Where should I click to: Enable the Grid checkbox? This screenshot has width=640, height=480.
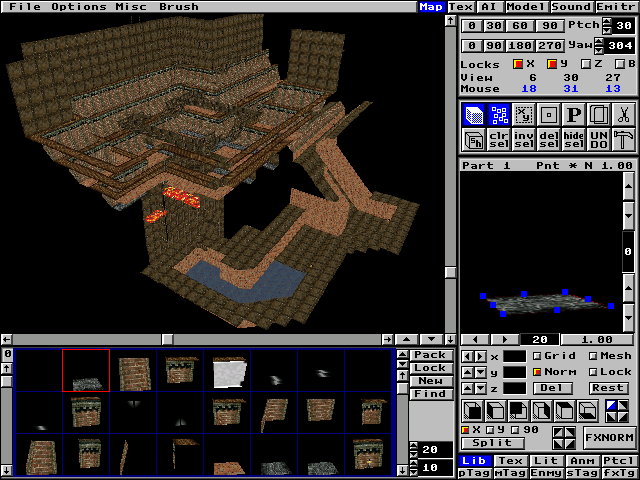537,356
